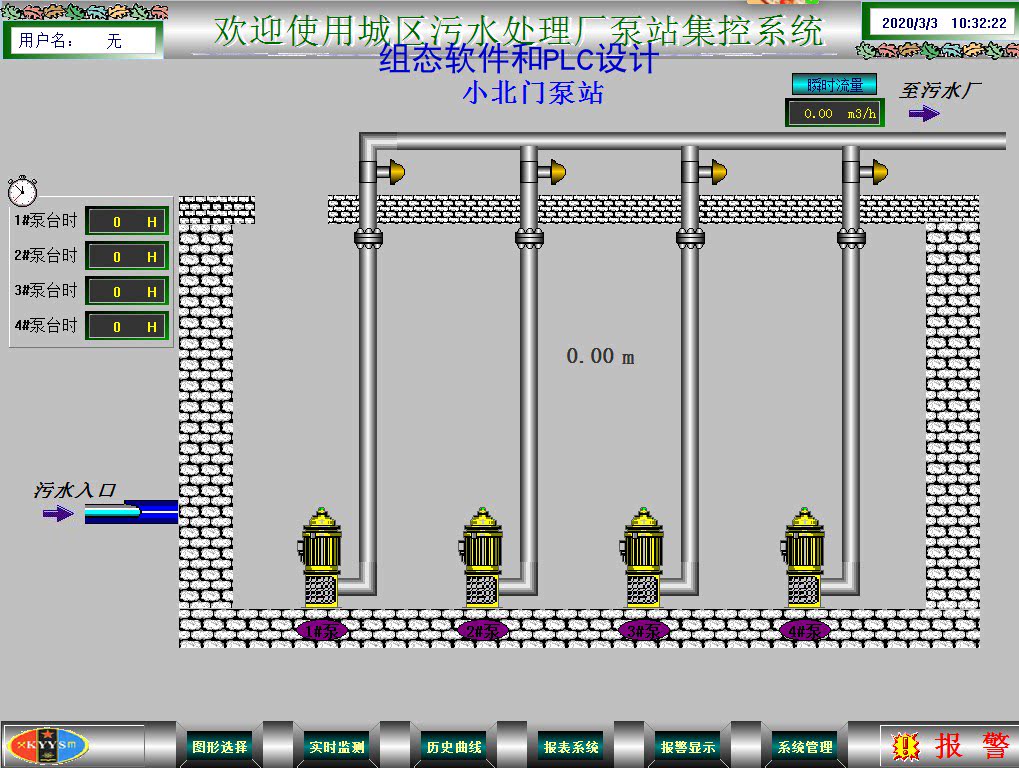Click the 4#泵 submersible pump icon
The width and height of the screenshot is (1019, 768).
pyautogui.click(x=803, y=557)
